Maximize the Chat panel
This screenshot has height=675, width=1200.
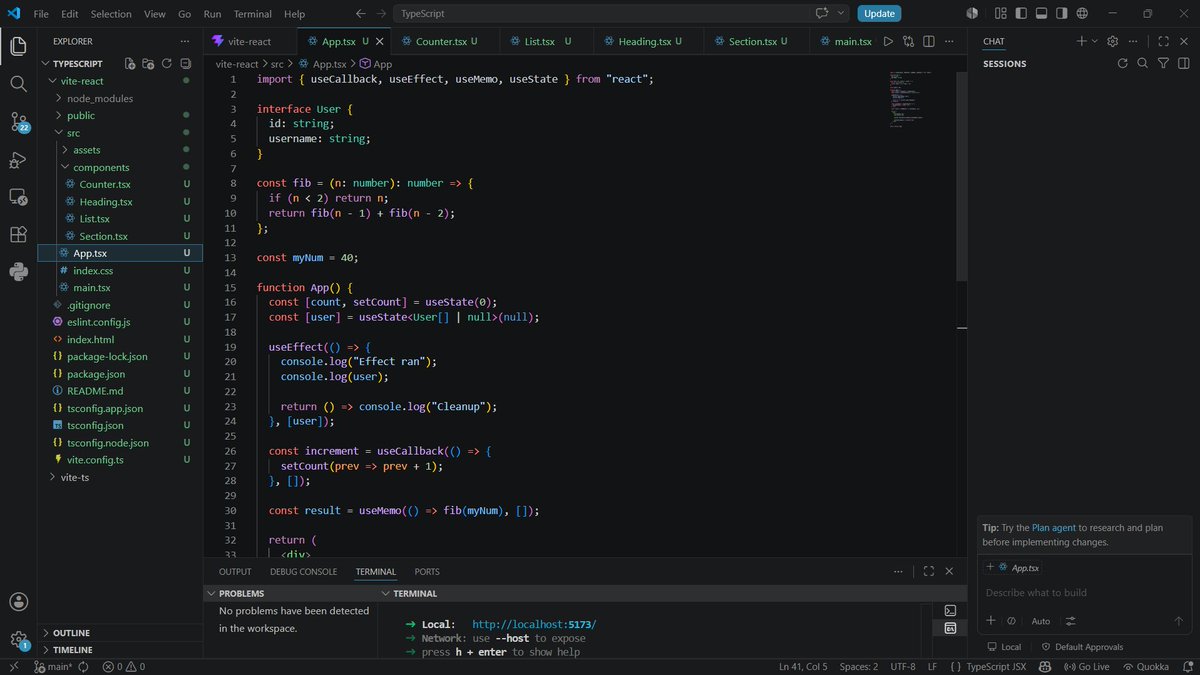(1163, 41)
